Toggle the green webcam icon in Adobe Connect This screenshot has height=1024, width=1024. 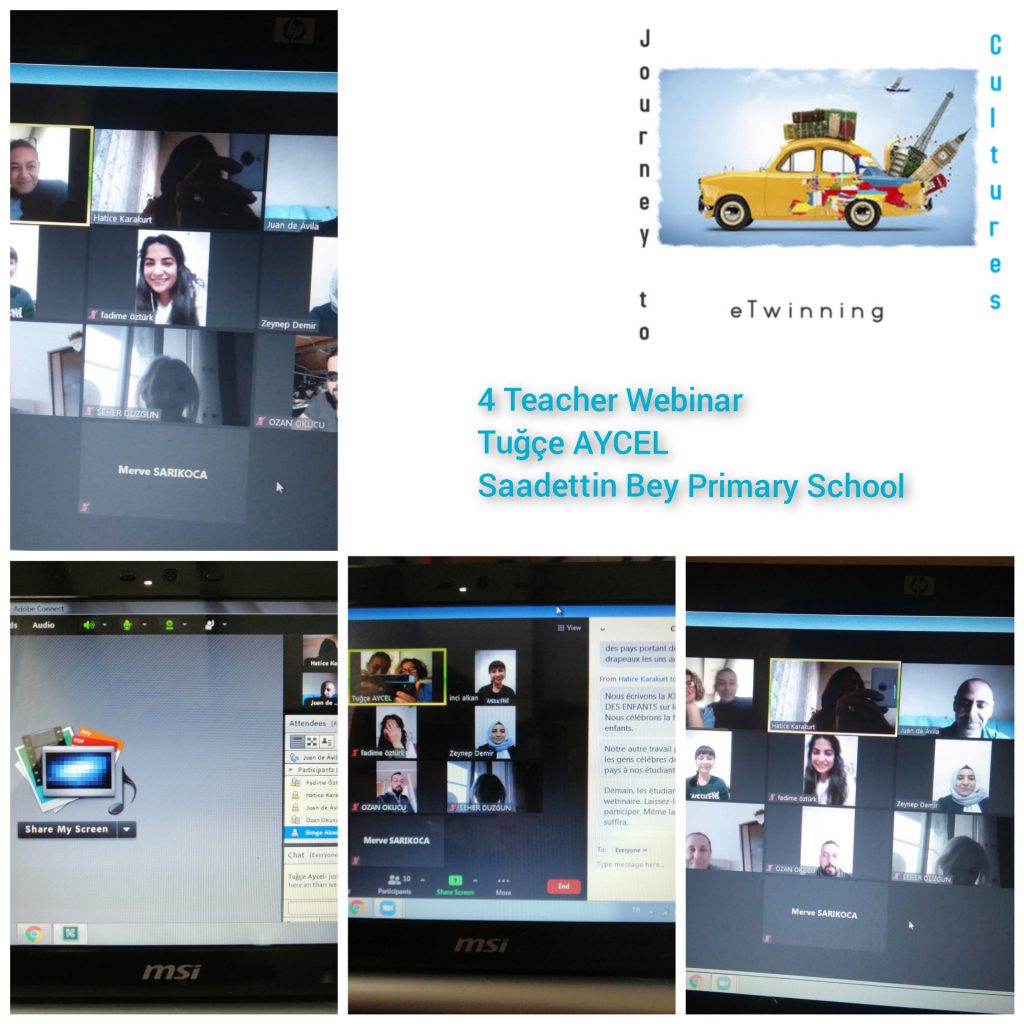(x=169, y=625)
